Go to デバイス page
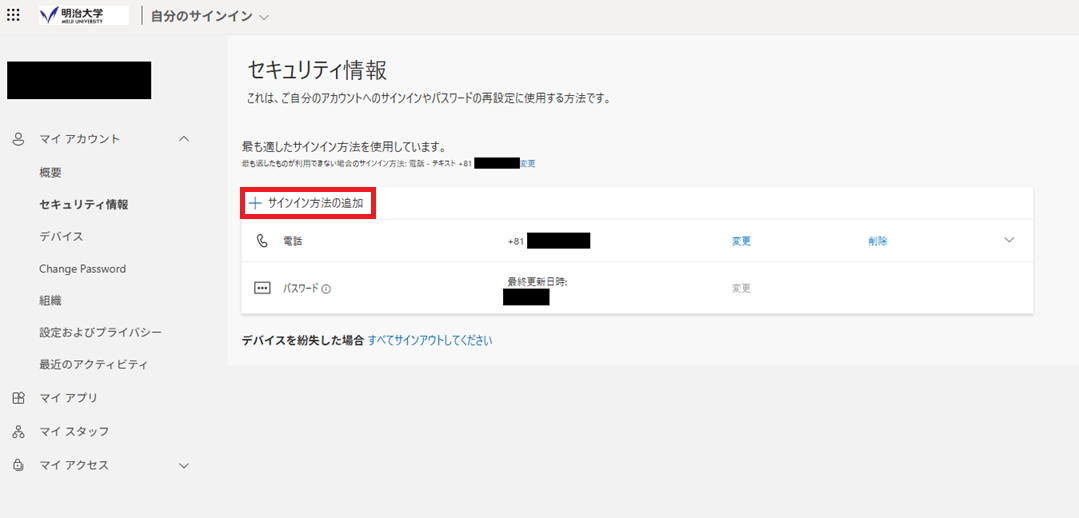The image size is (1079, 518). pyautogui.click(x=61, y=237)
